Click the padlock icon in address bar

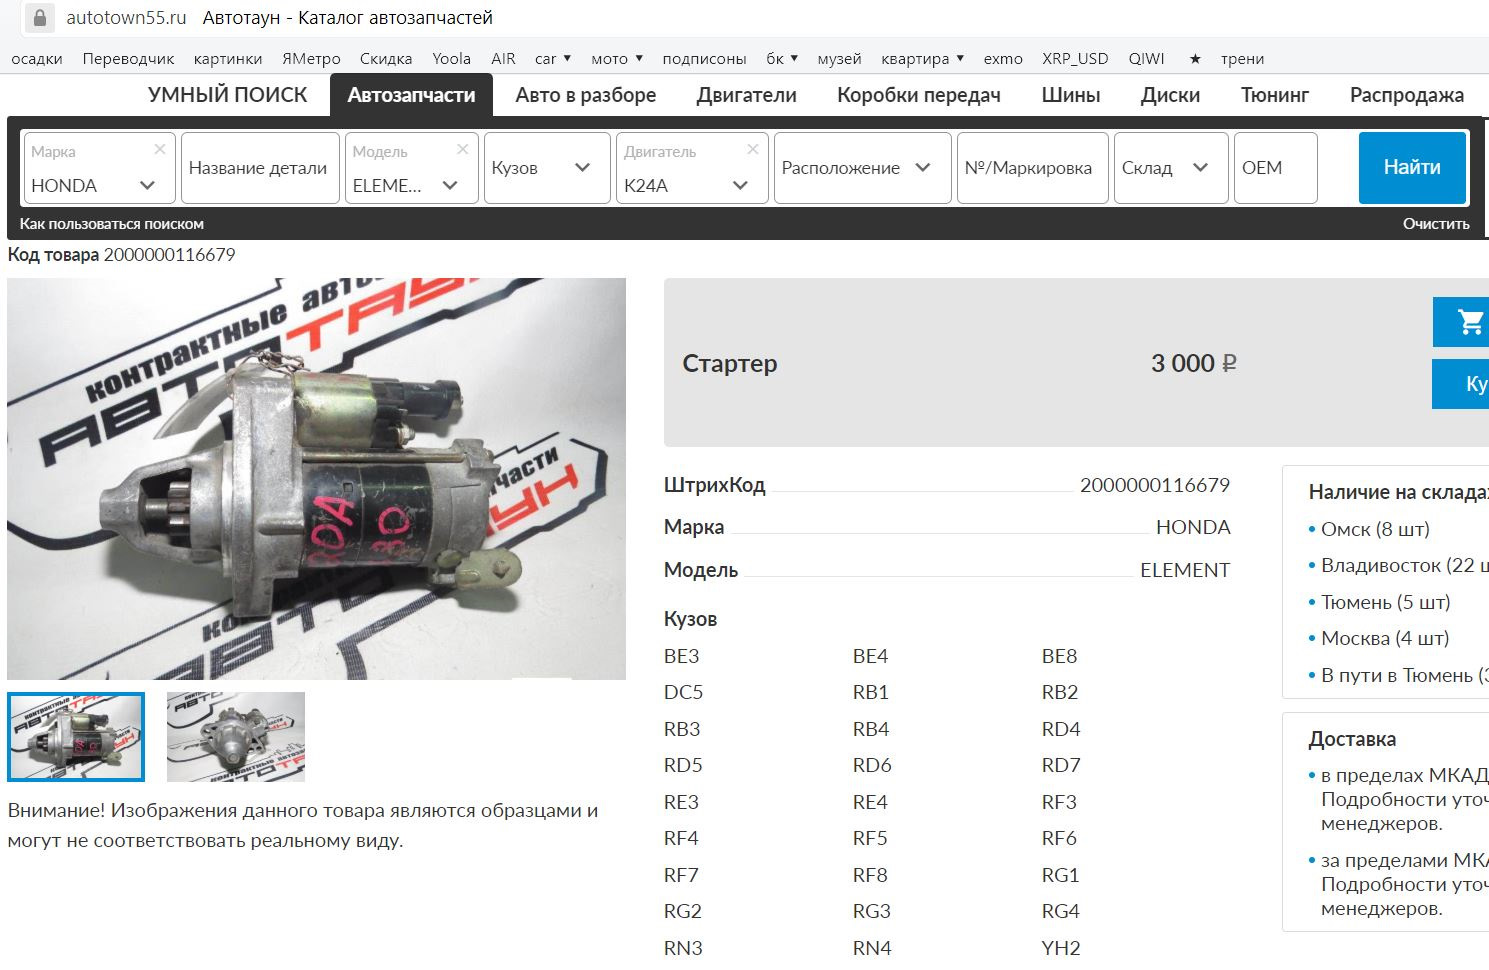tap(39, 18)
